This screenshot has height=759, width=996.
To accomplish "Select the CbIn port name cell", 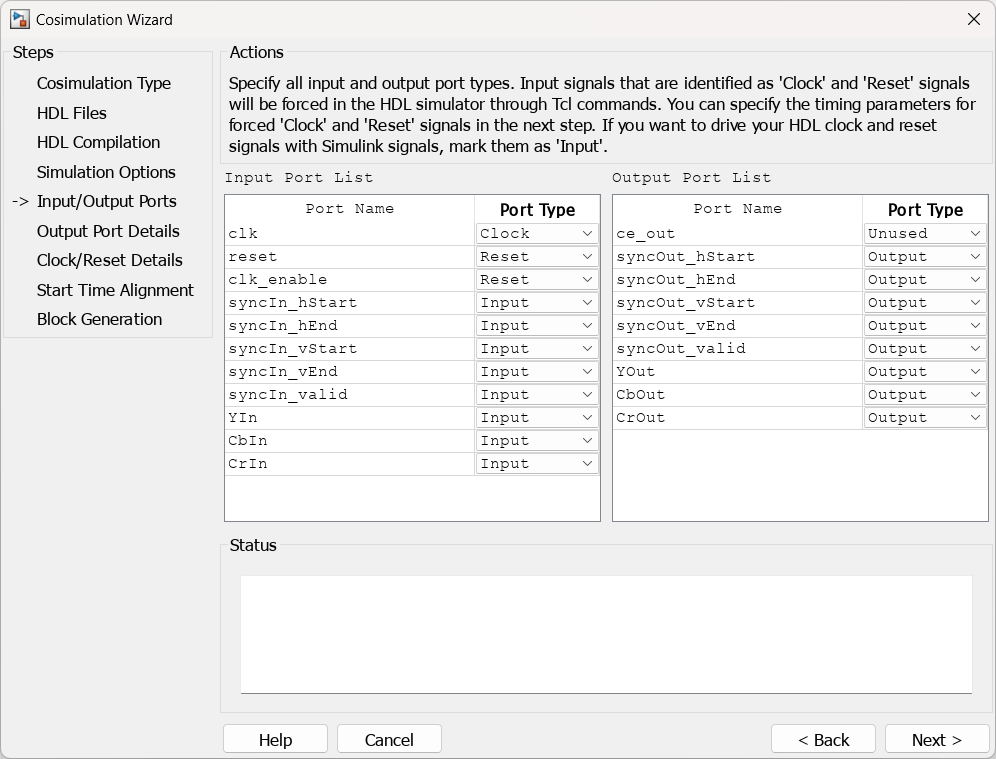I will click(x=349, y=440).
